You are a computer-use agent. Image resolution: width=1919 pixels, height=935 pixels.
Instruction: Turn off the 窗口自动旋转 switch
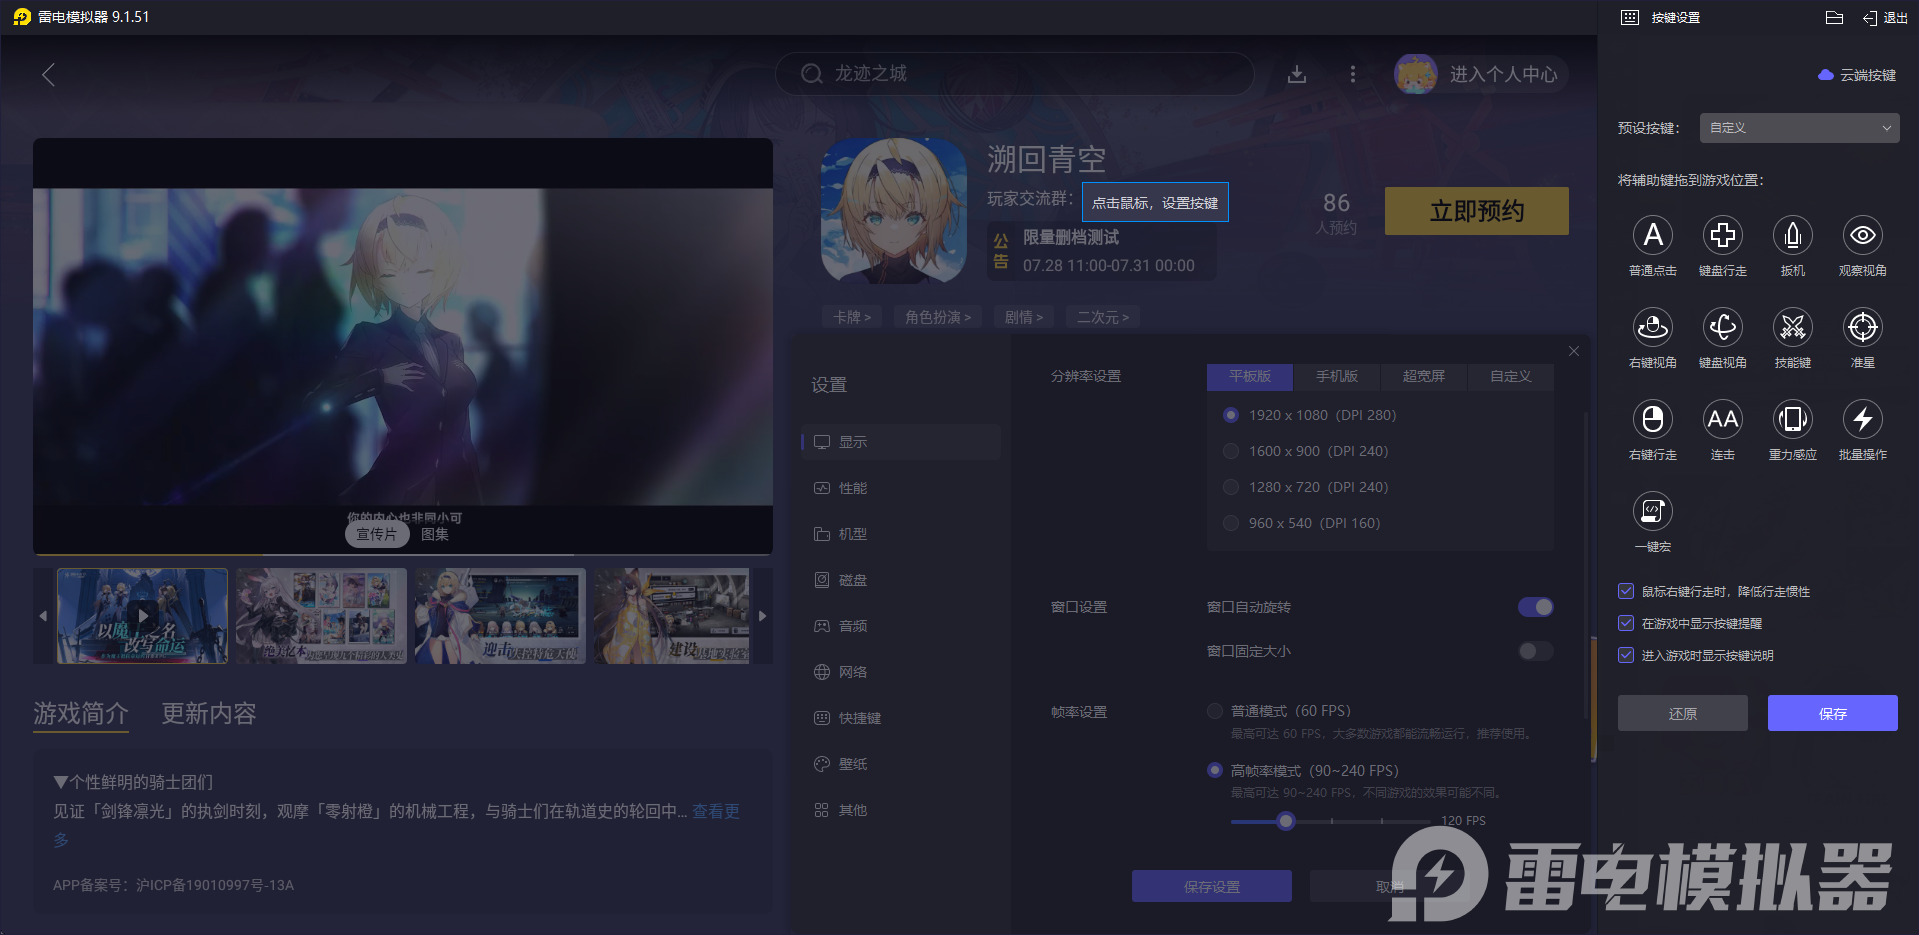[x=1536, y=607]
